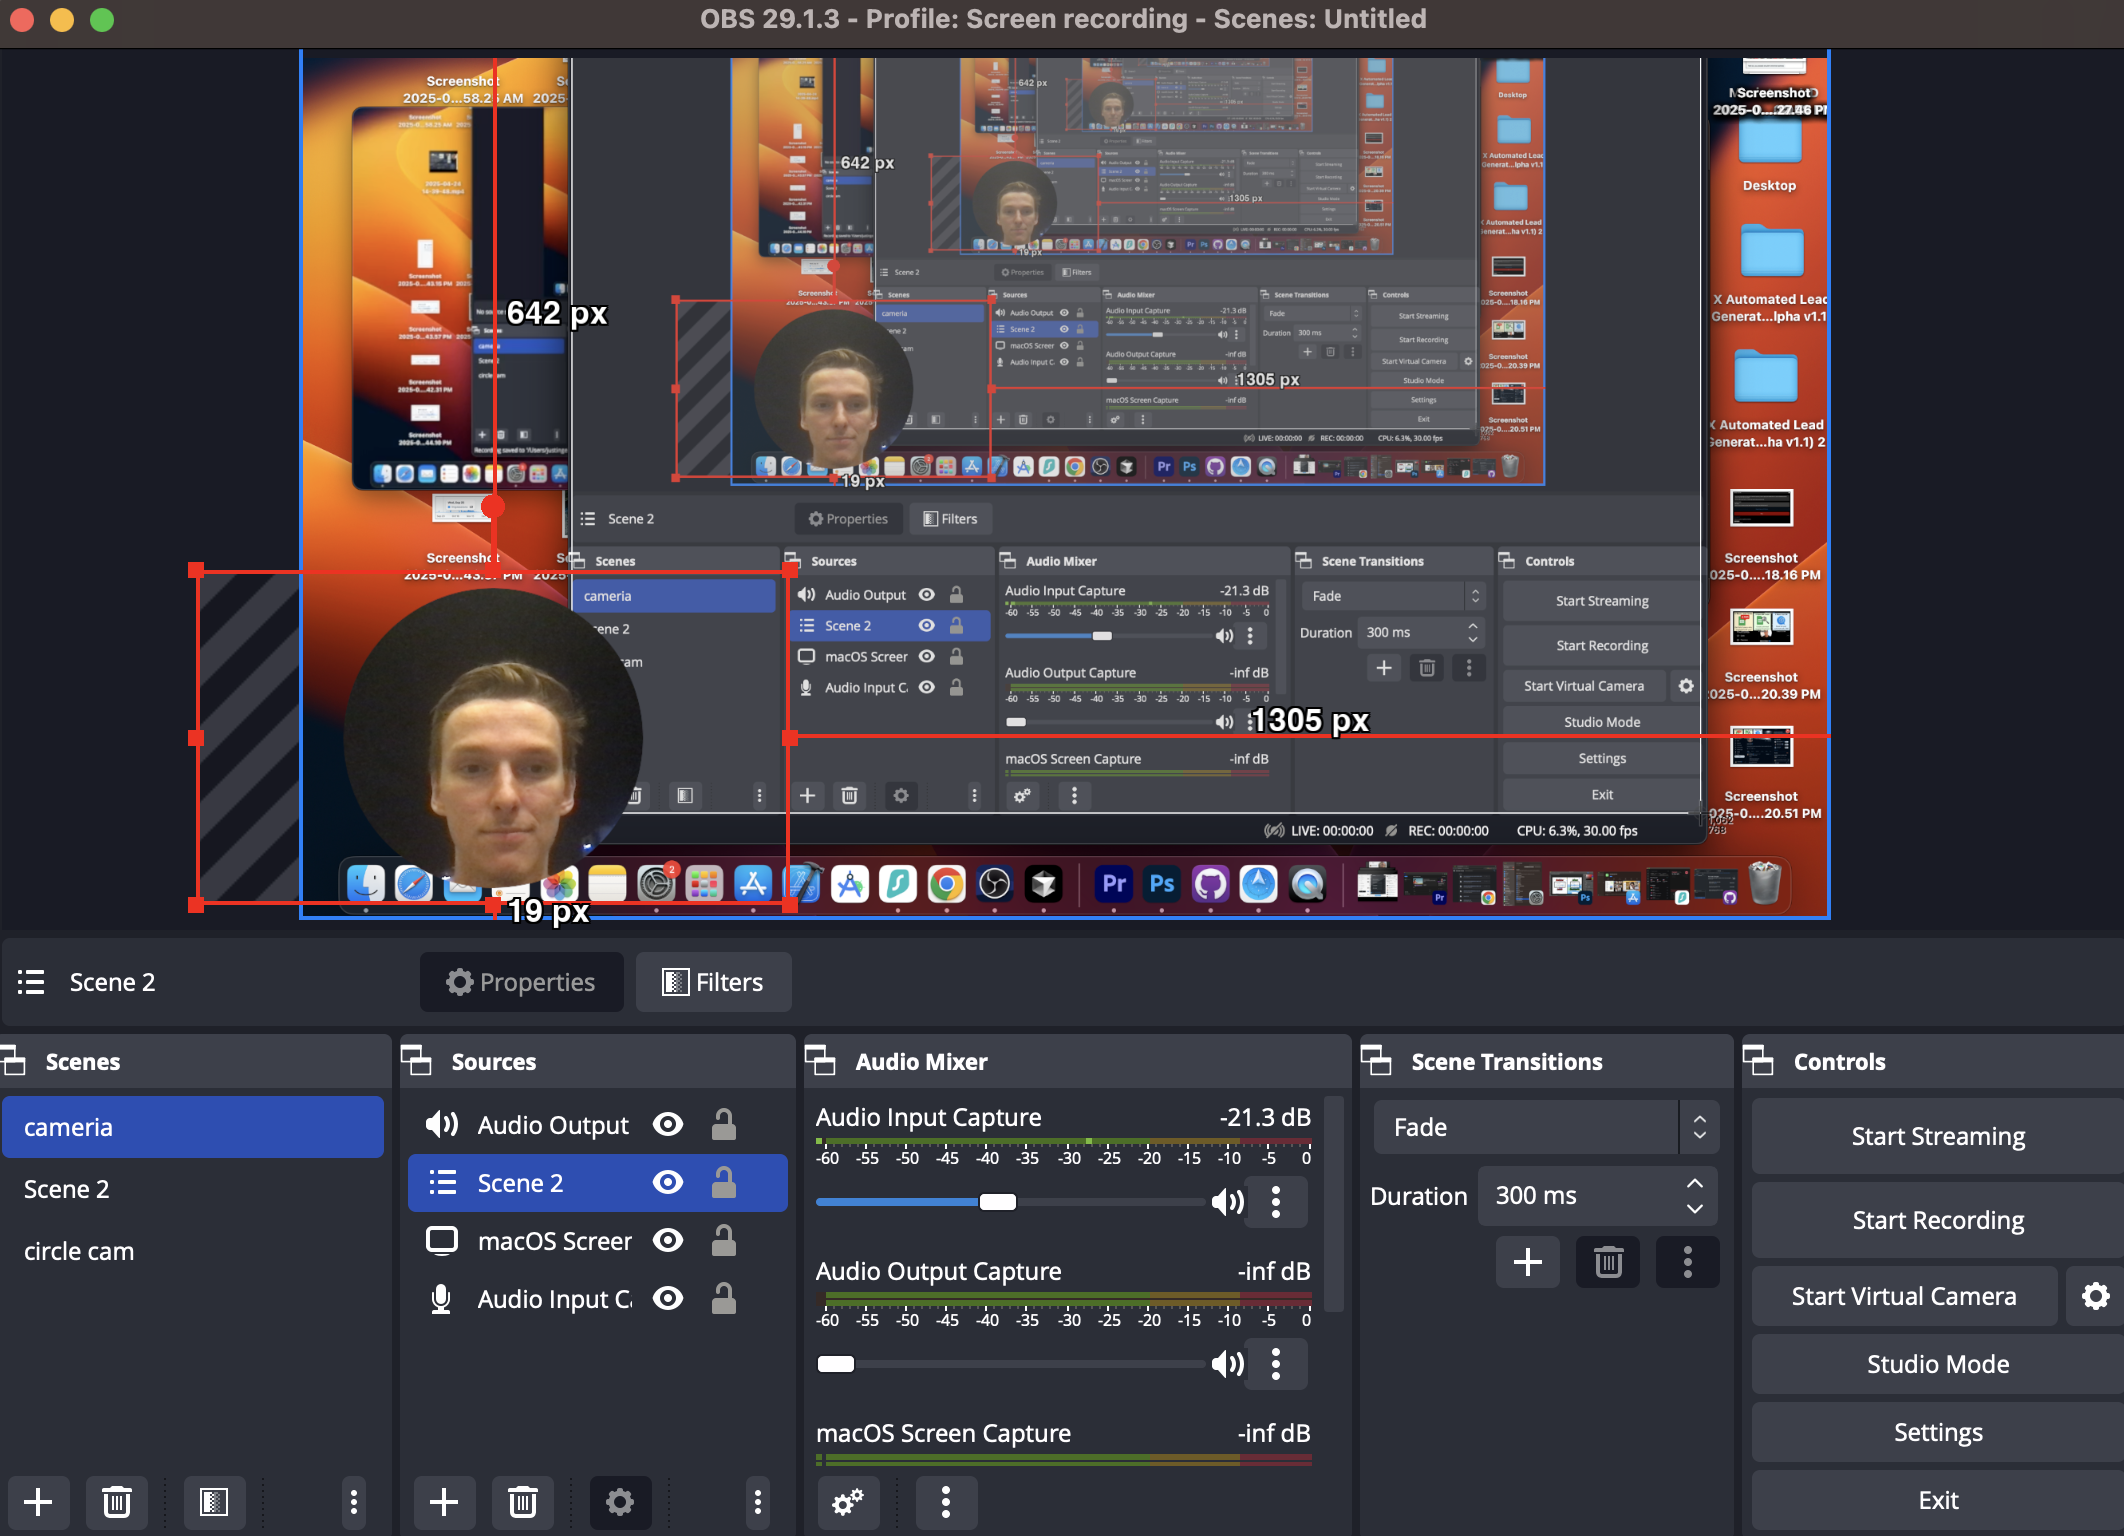The height and width of the screenshot is (1536, 2124).
Task: Click the Audio Output speaker source icon
Action: coord(441,1125)
